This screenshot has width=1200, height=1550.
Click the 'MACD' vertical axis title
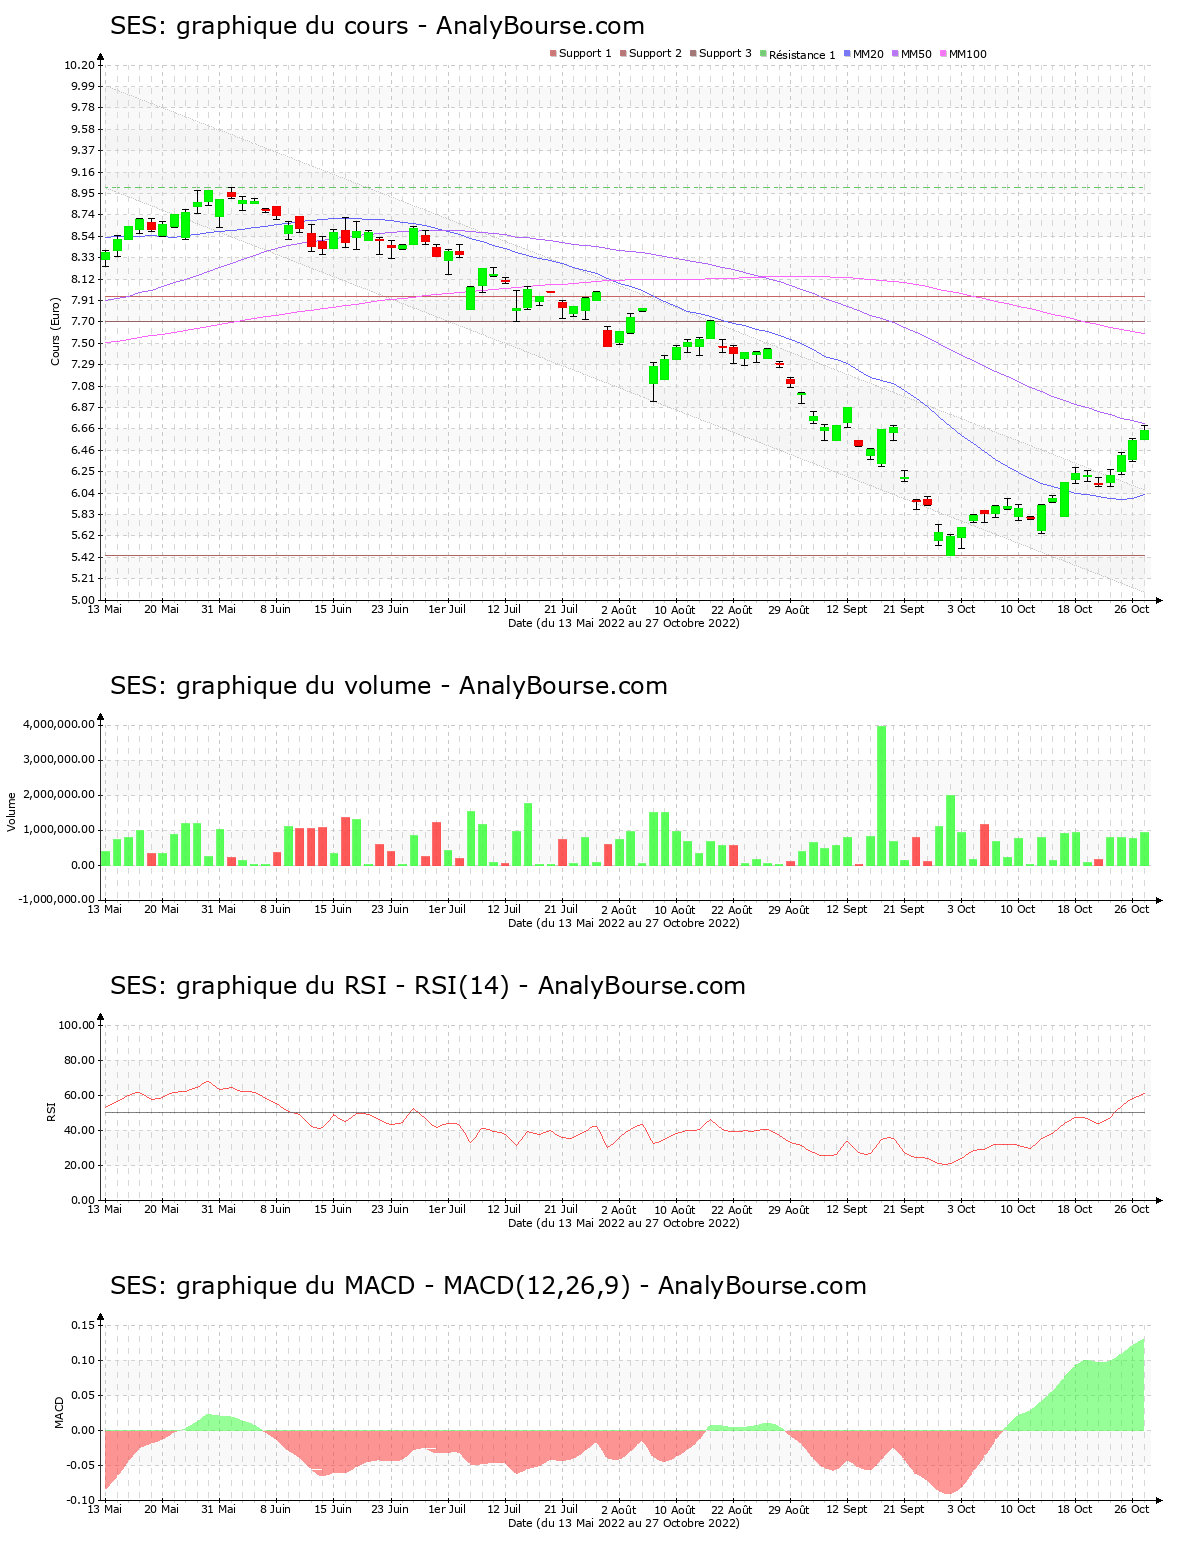pos(59,1412)
